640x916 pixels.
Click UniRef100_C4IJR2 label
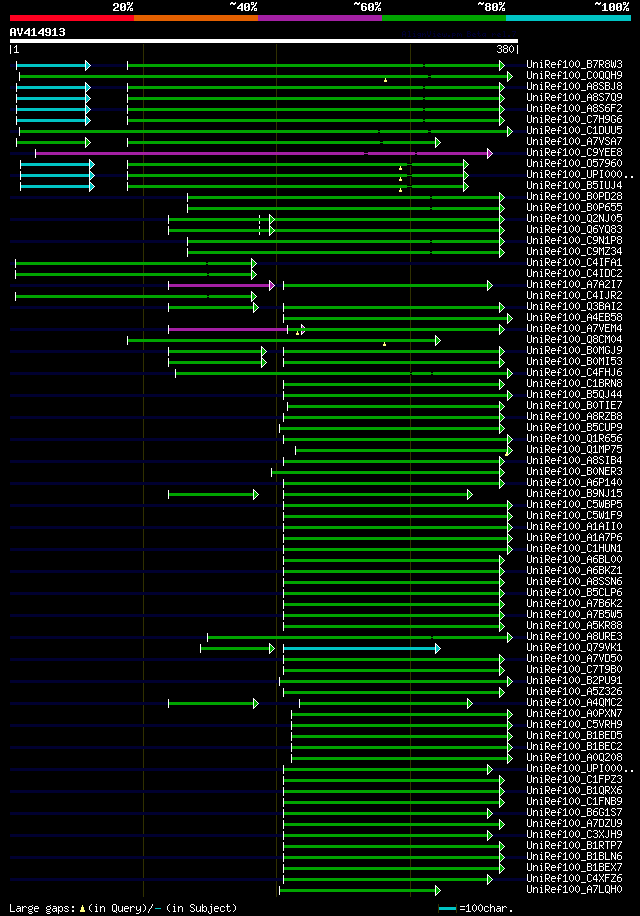[574, 296]
